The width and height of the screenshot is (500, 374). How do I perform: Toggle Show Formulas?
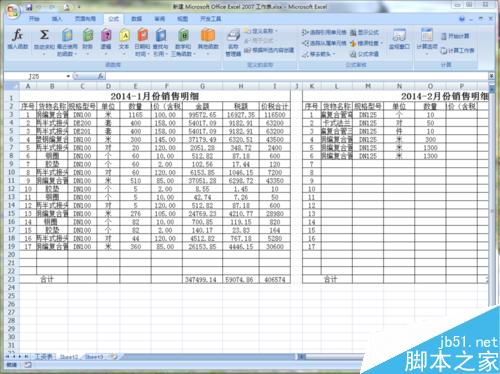pos(364,32)
